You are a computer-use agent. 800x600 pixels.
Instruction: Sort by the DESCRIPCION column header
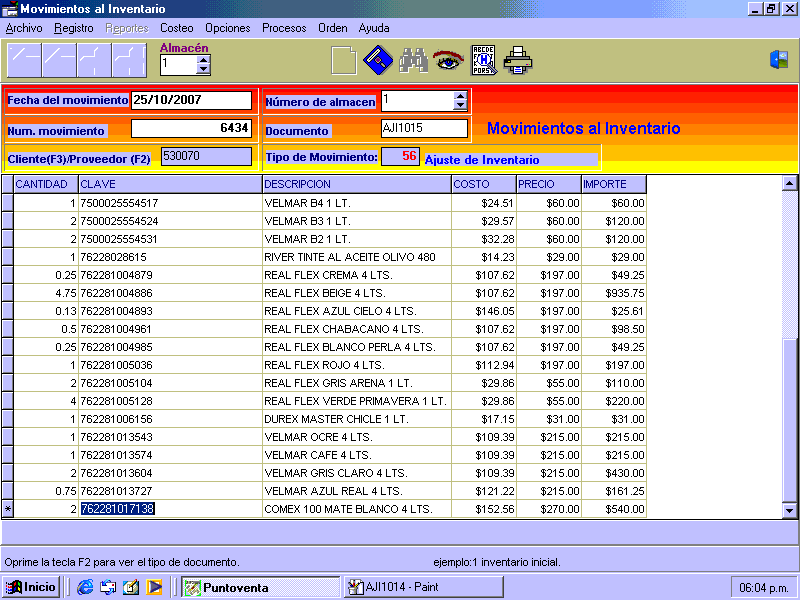(356, 184)
